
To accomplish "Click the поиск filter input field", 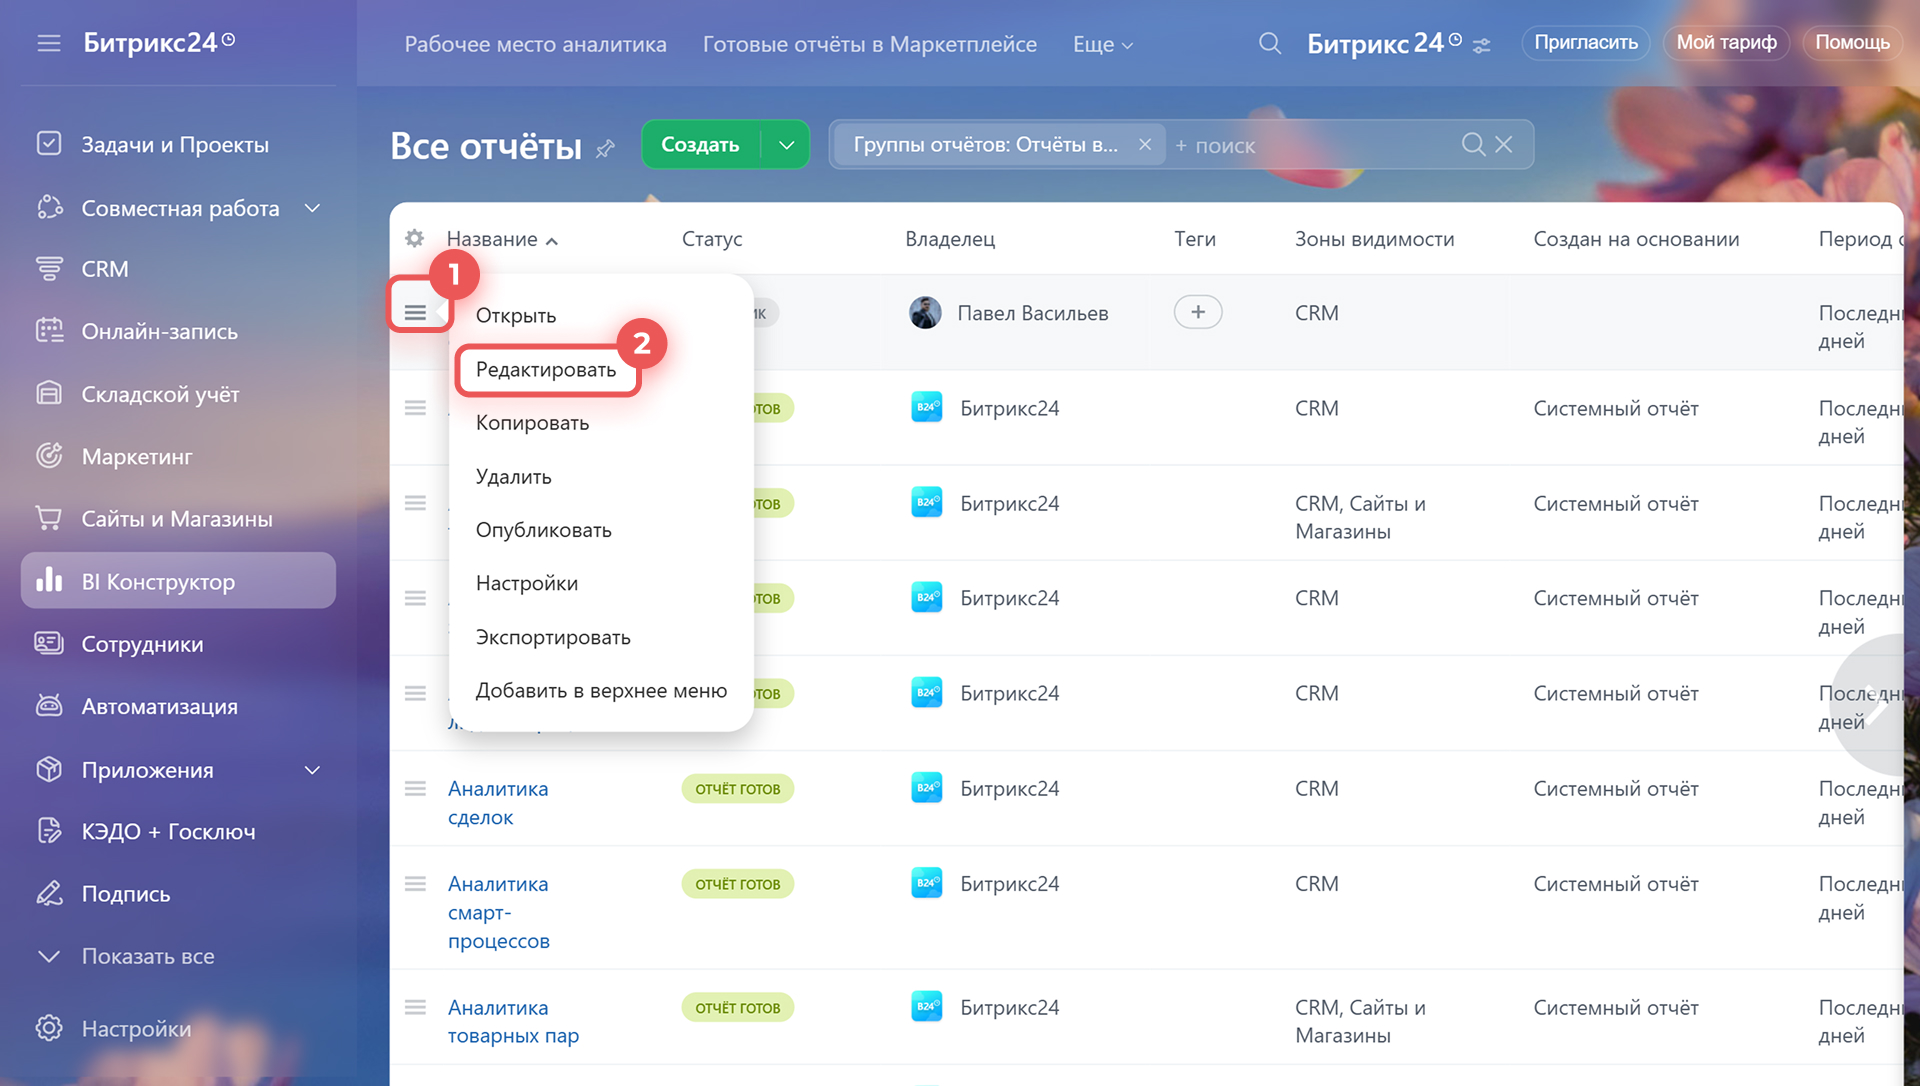I will click(1310, 145).
